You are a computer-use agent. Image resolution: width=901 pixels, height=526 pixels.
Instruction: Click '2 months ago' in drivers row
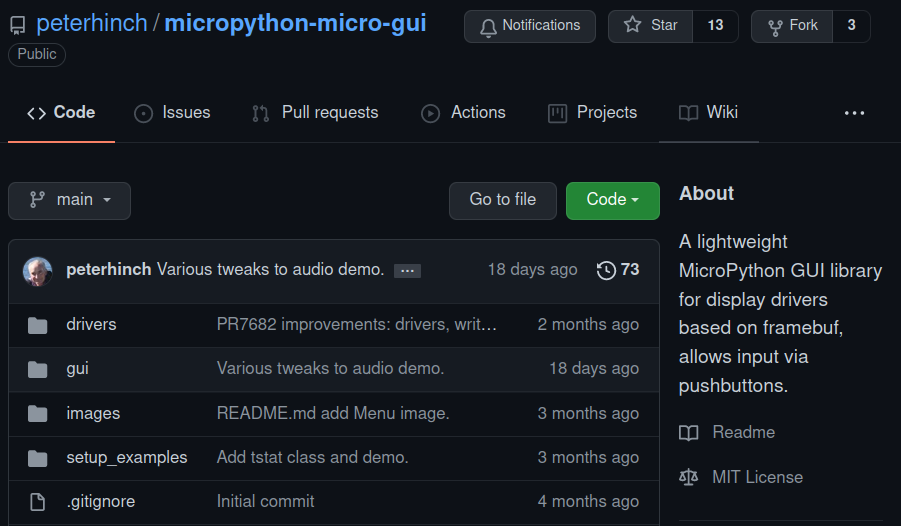point(588,324)
